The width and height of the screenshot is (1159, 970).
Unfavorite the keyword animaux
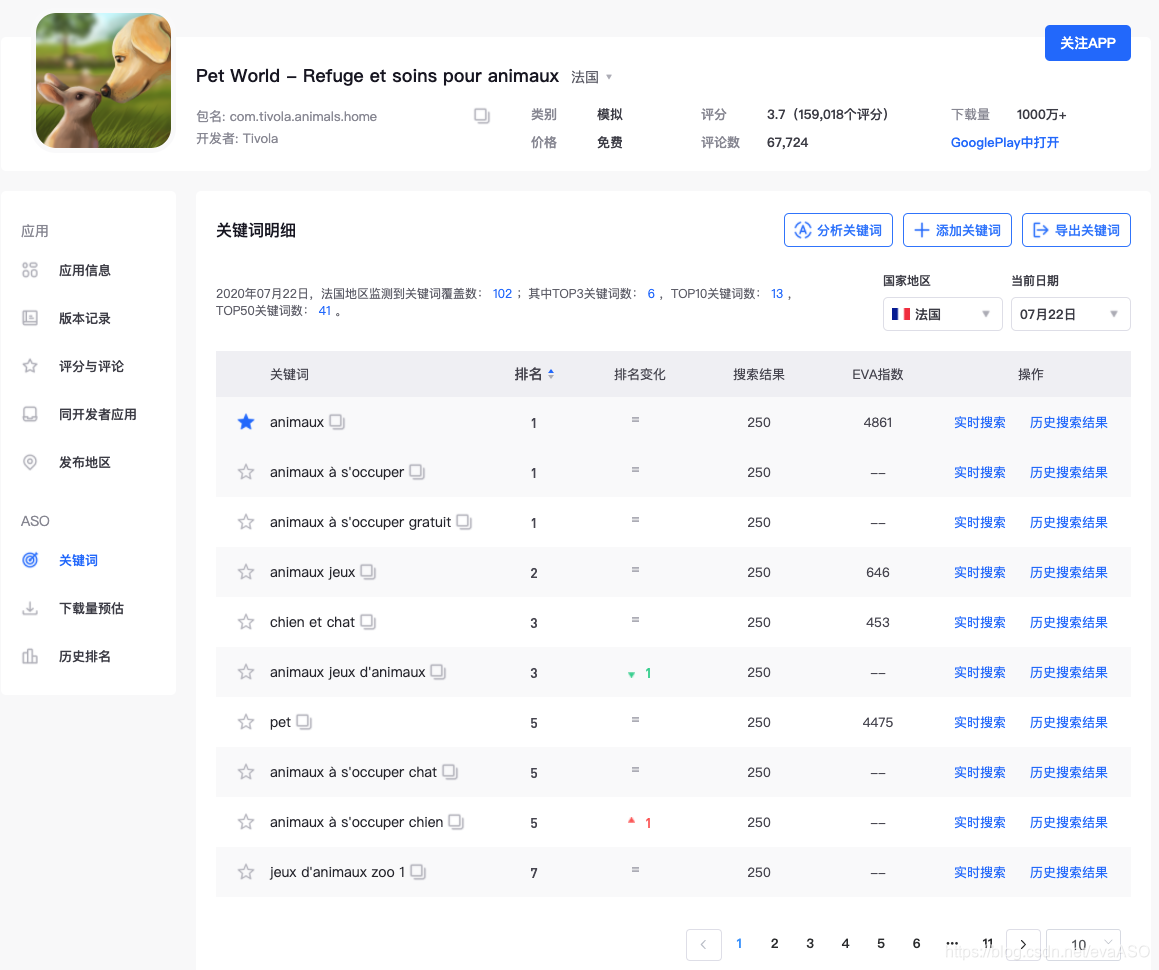tap(246, 421)
